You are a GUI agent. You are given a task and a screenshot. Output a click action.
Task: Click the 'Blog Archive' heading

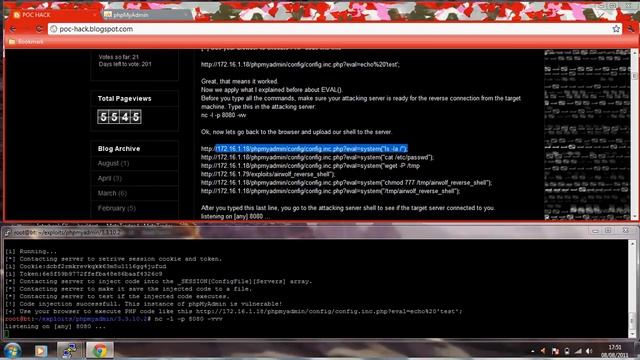(119, 149)
